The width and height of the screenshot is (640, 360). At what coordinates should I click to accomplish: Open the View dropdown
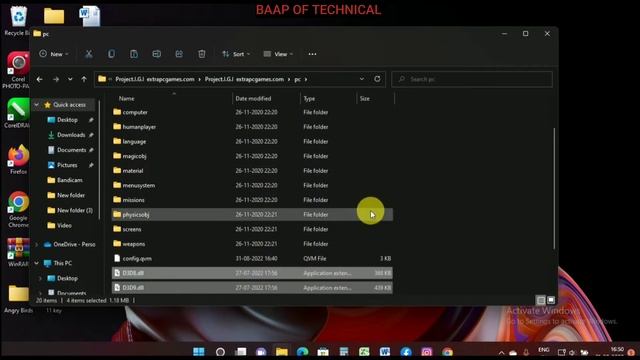click(278, 54)
